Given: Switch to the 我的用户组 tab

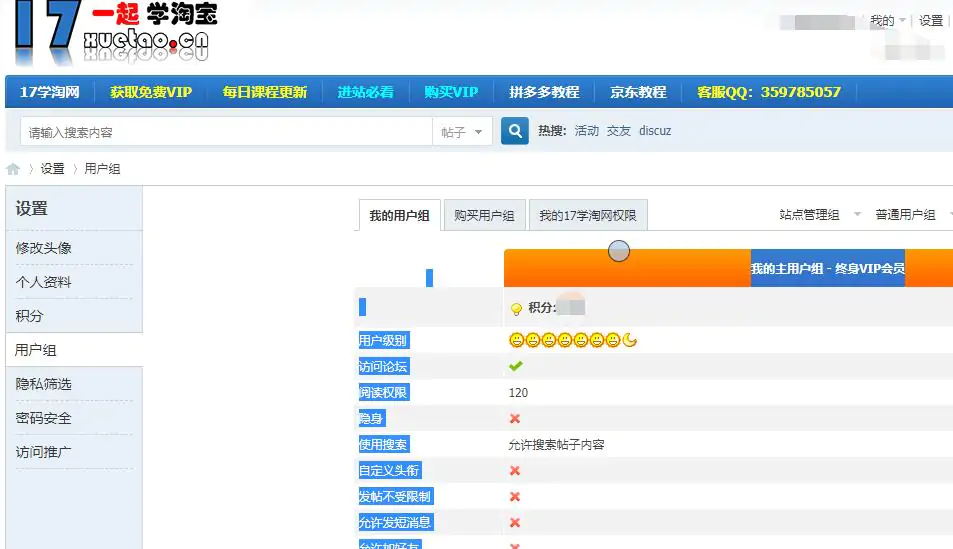Looking at the screenshot, I should [x=399, y=215].
